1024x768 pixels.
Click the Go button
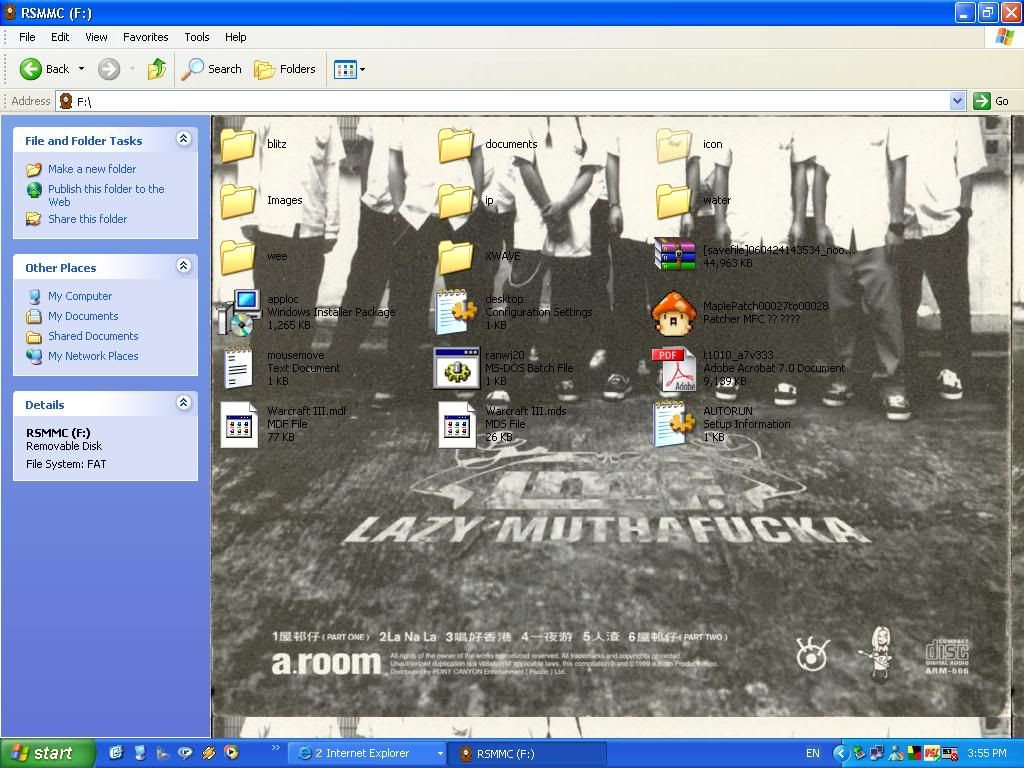pyautogui.click(x=991, y=101)
